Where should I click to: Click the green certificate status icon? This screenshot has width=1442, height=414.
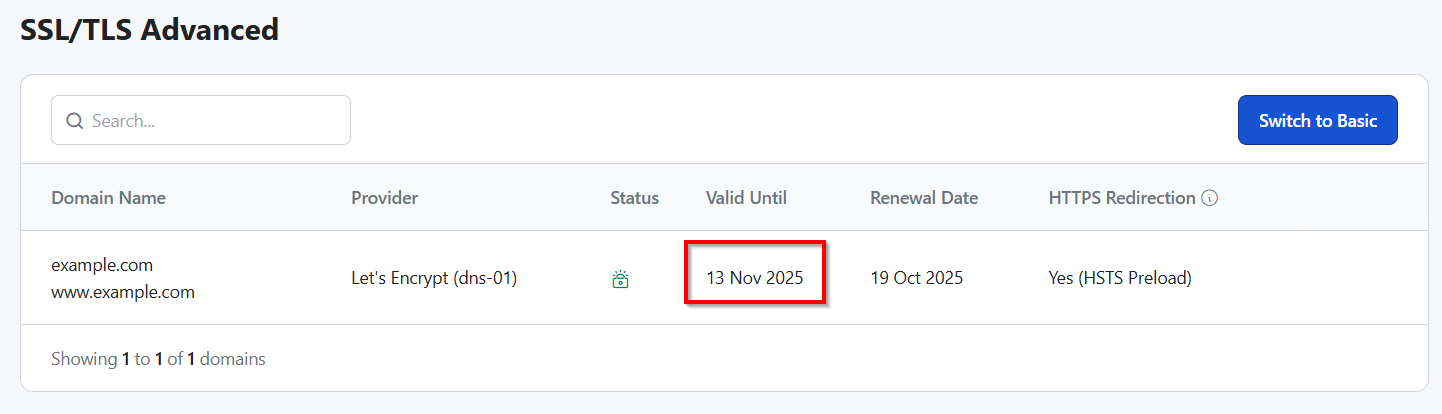[620, 279]
